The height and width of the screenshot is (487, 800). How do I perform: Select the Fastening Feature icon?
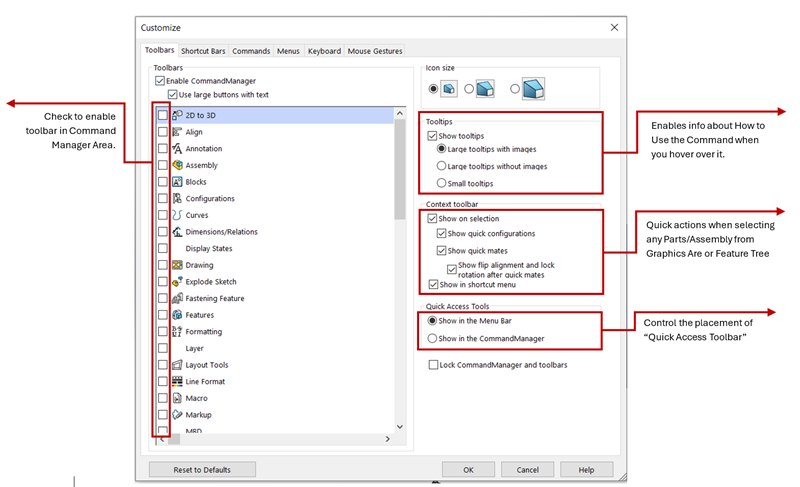pos(177,298)
